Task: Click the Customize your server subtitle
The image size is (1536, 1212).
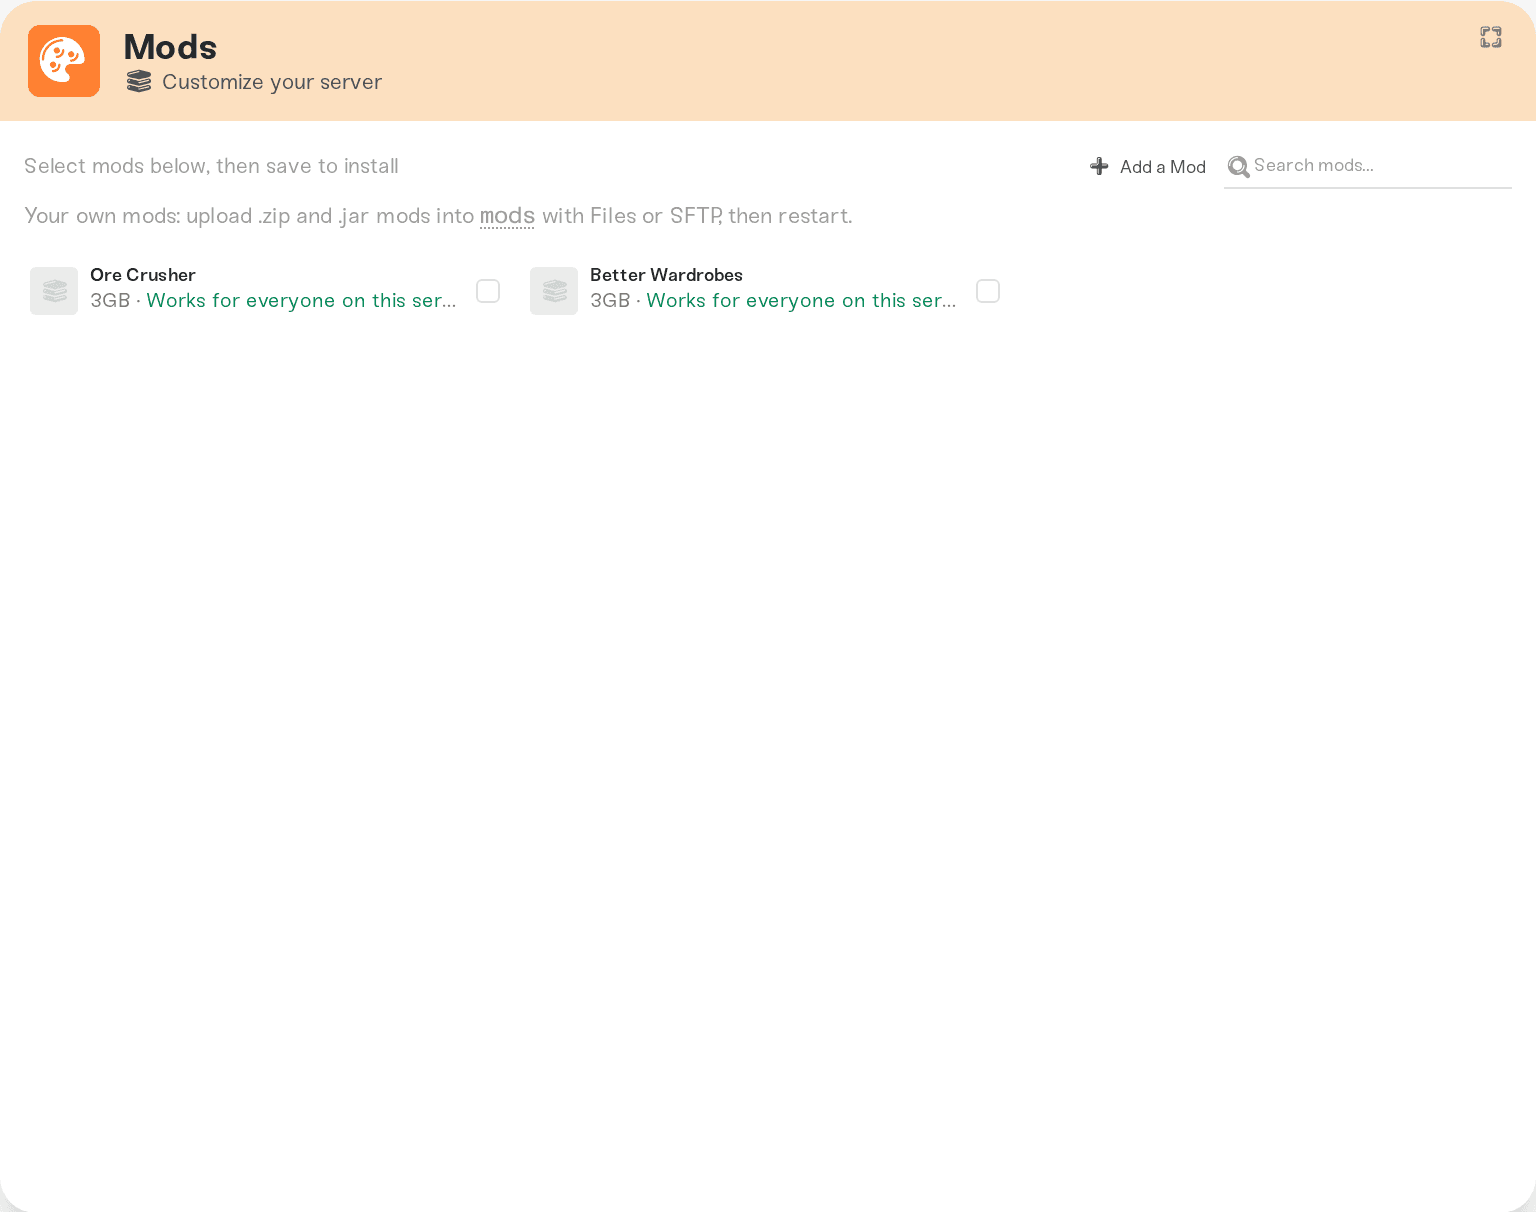Action: pyautogui.click(x=272, y=82)
